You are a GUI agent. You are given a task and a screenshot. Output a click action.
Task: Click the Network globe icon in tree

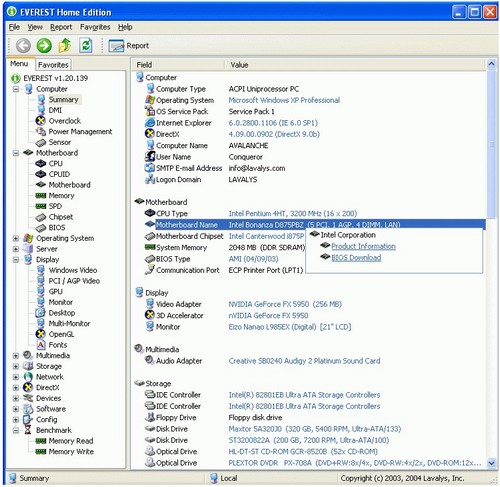28,377
